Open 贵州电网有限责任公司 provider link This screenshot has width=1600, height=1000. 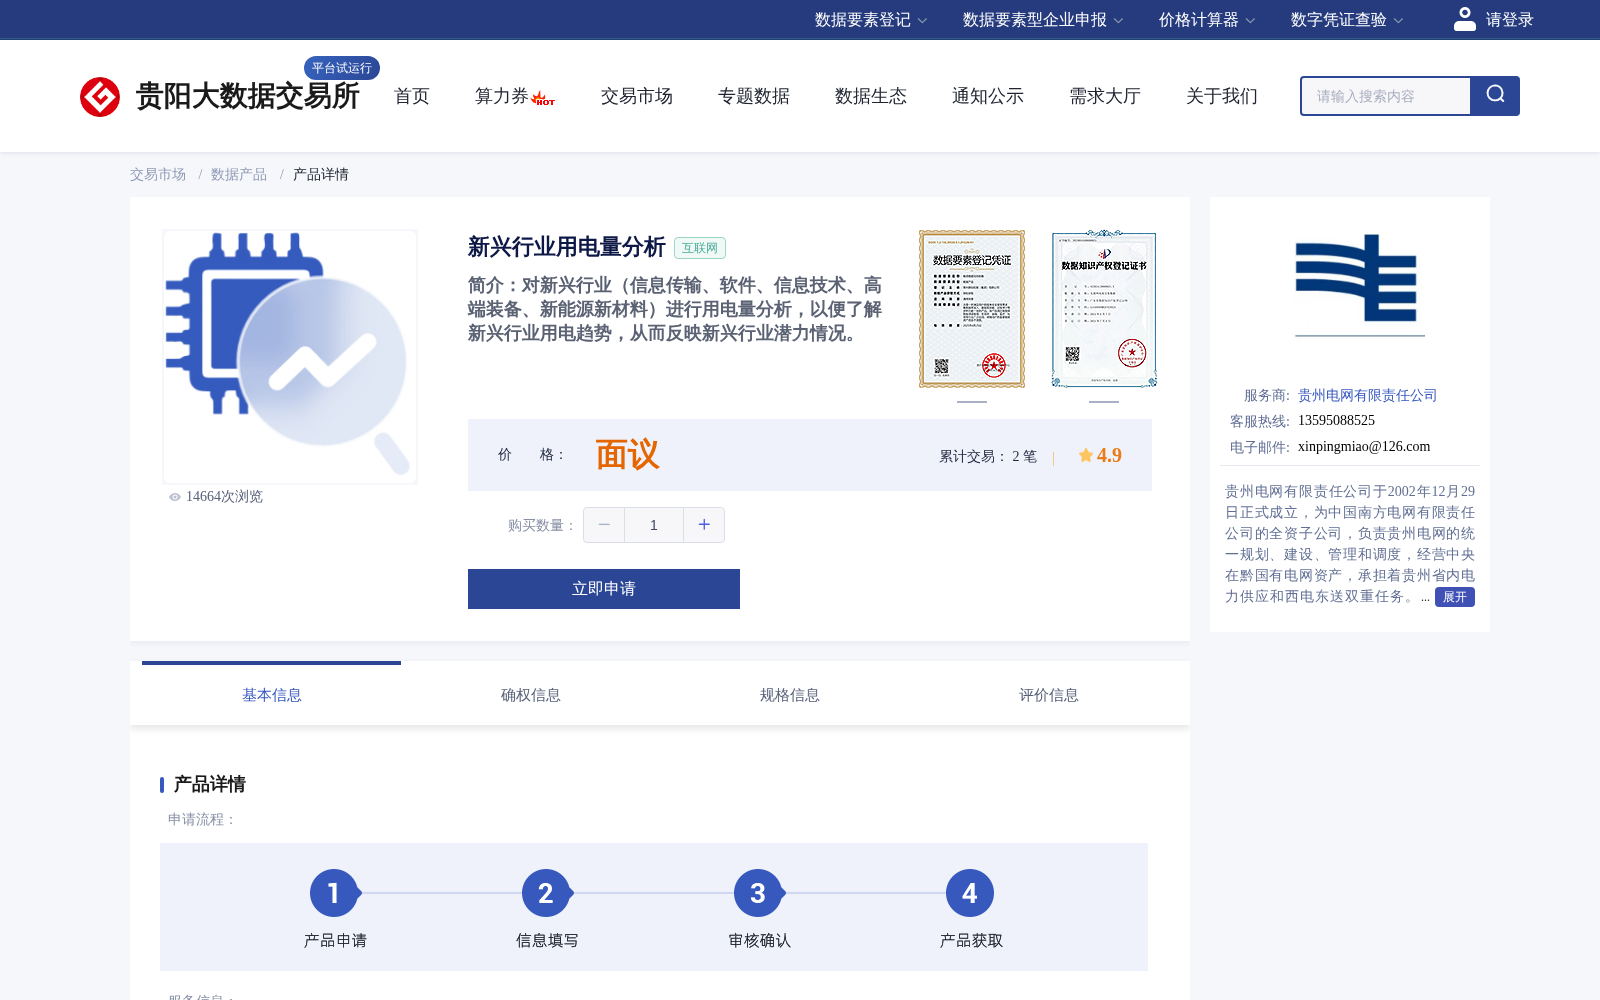[1368, 395]
